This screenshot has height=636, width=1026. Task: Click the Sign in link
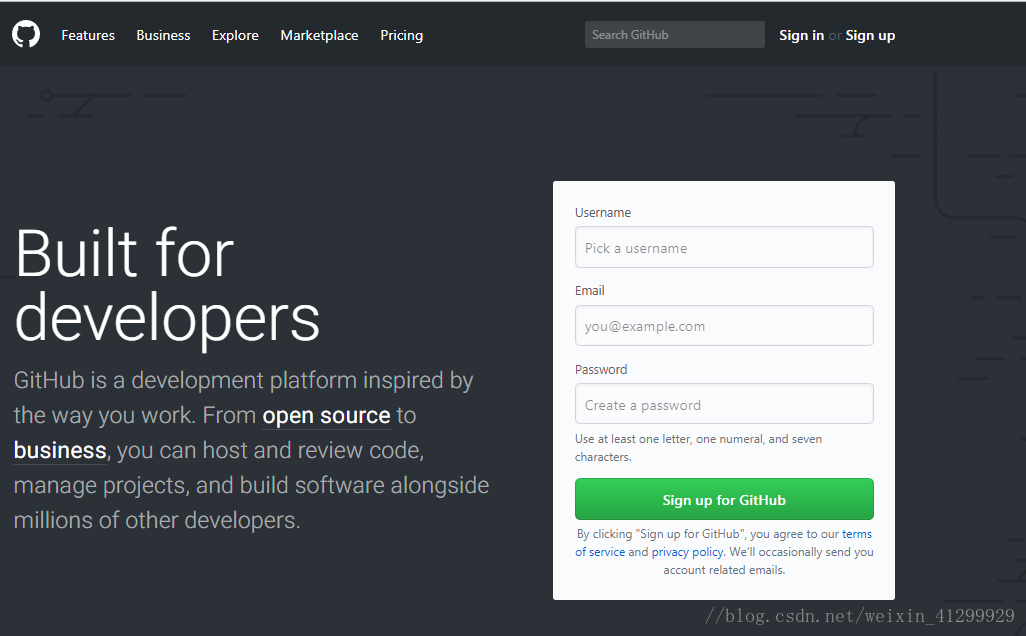pyautogui.click(x=801, y=35)
